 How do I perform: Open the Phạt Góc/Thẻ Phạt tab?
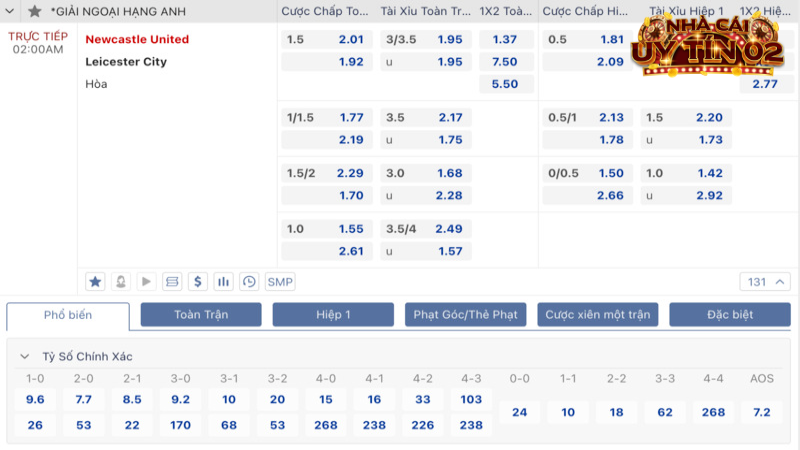point(465,315)
